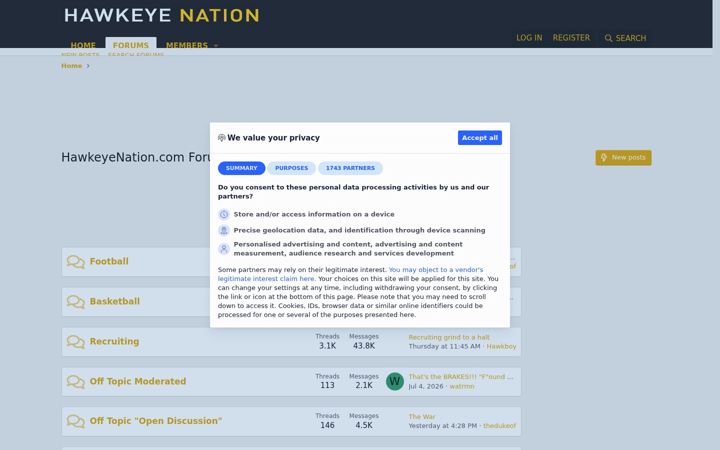This screenshot has height=450, width=720.
Task: Open the Recruiting forum link
Action: pos(114,341)
